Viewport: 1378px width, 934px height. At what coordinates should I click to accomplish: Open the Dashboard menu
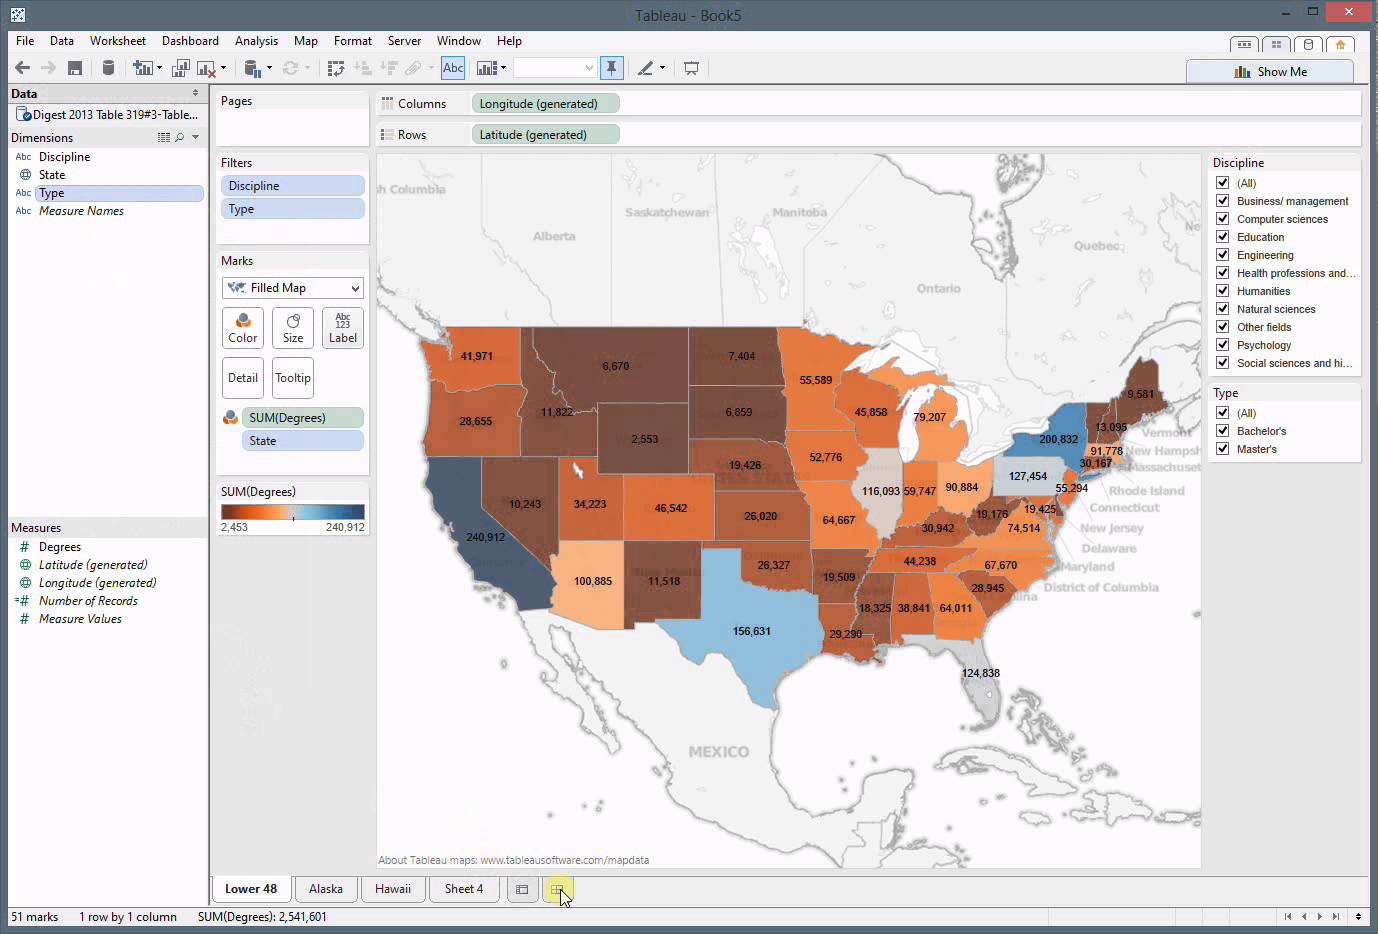[190, 41]
